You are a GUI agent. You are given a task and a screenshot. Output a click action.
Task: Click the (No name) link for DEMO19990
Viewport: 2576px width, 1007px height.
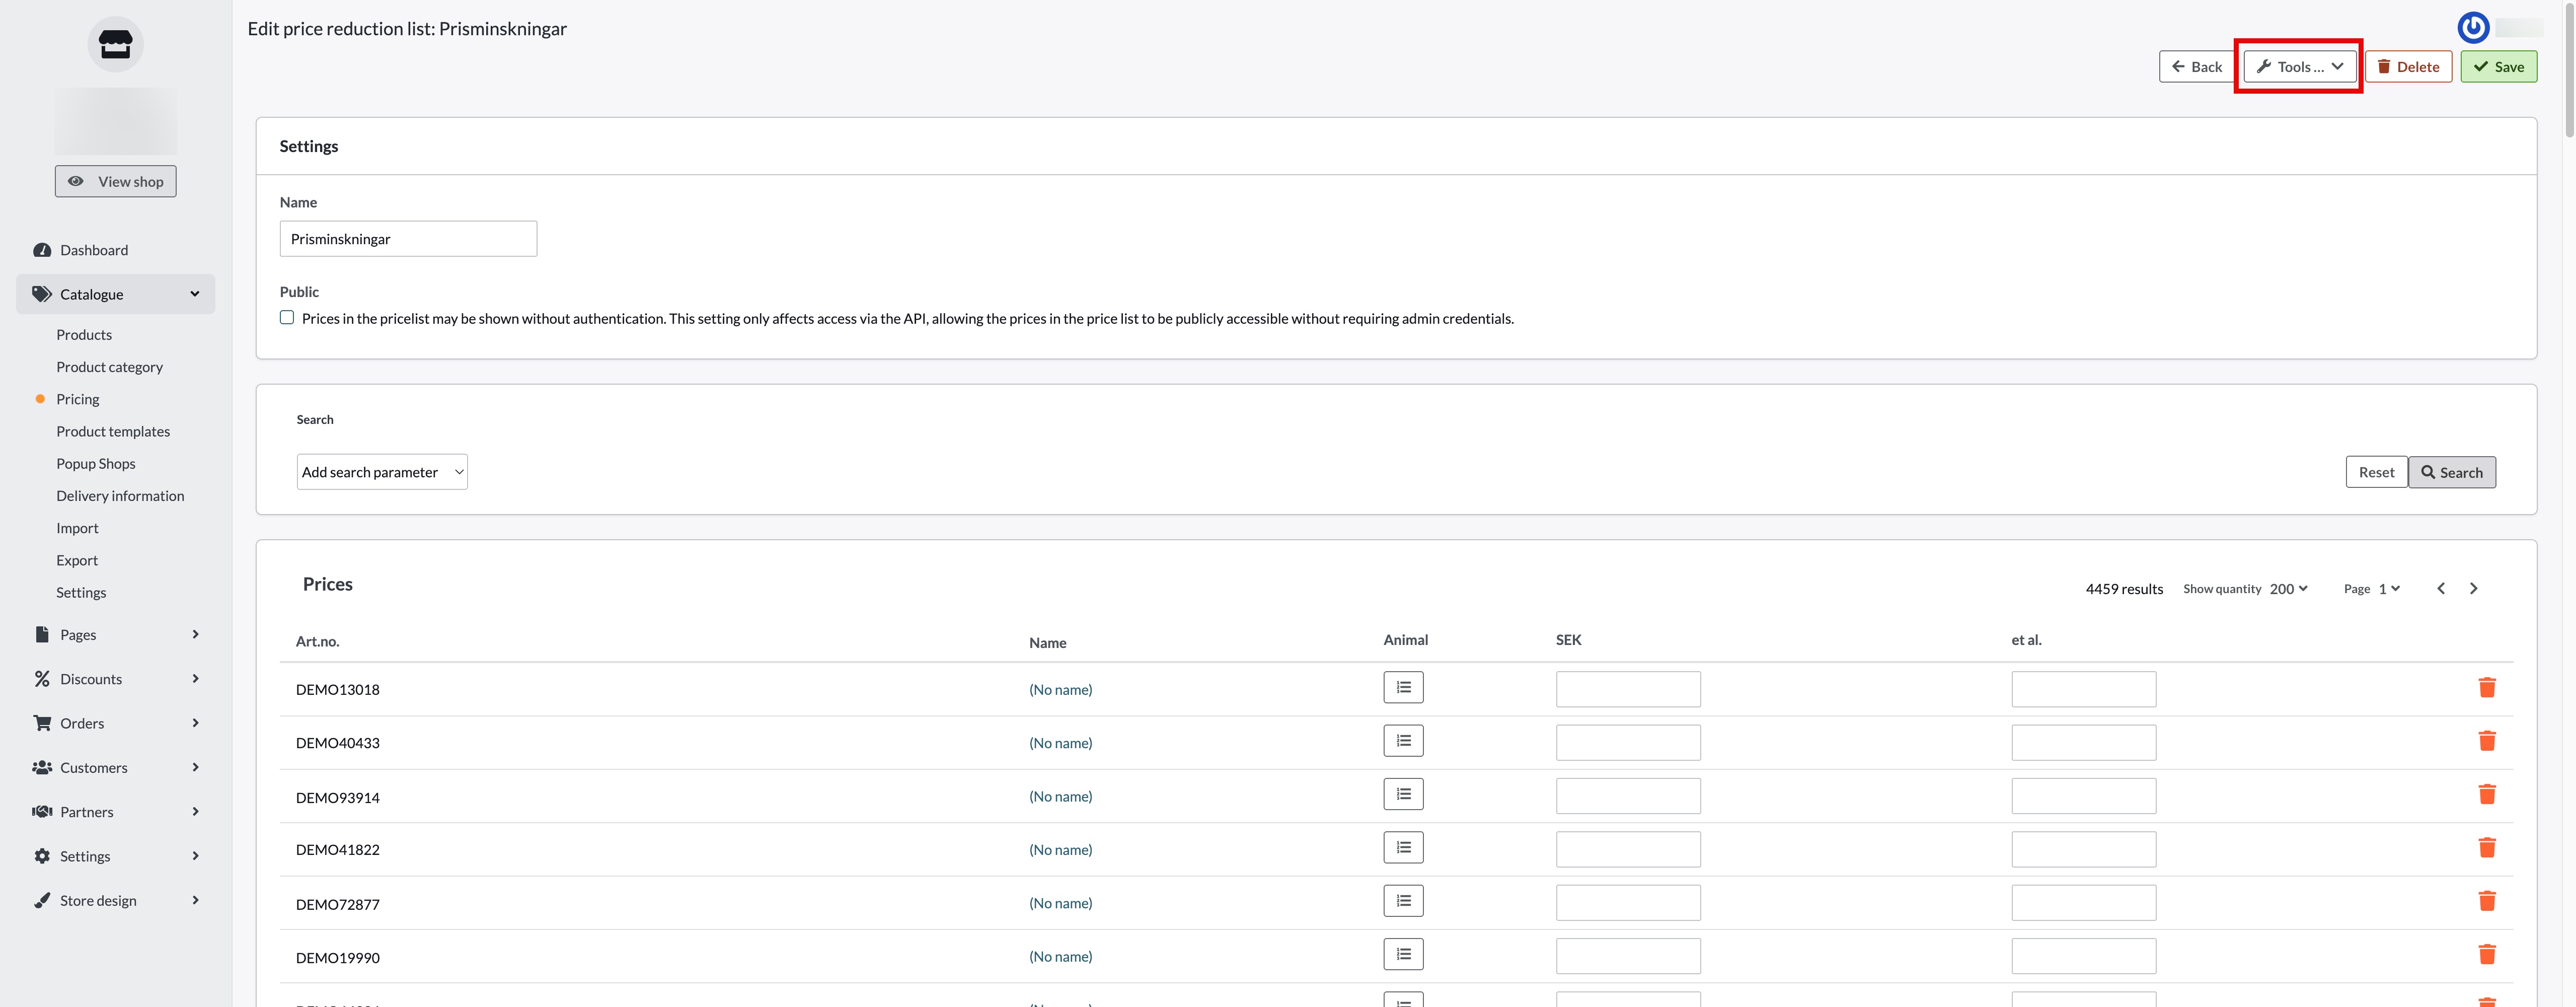(x=1060, y=956)
